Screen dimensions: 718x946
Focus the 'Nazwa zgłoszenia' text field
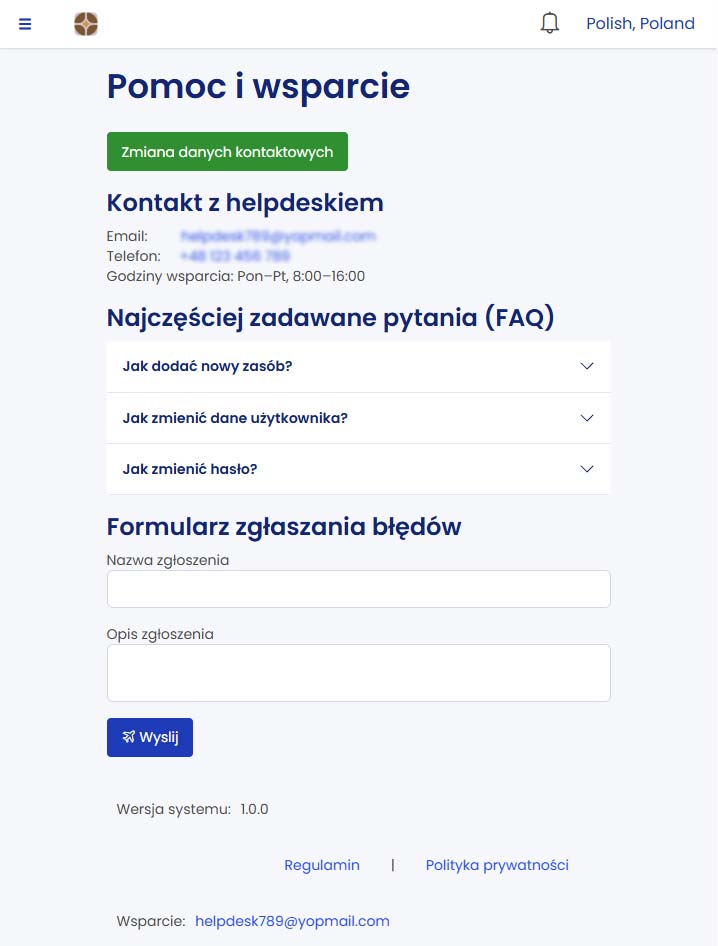tap(358, 589)
